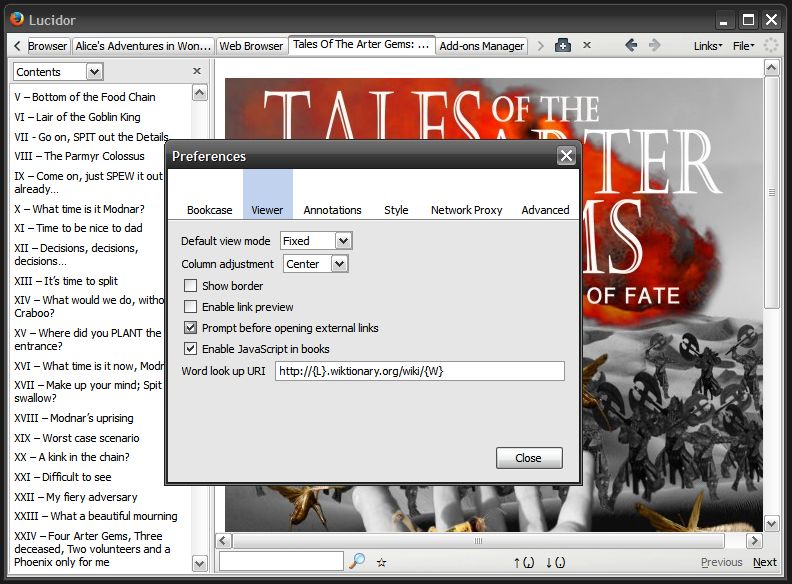Switch to Browser tab
The height and width of the screenshot is (584, 792).
click(47, 46)
